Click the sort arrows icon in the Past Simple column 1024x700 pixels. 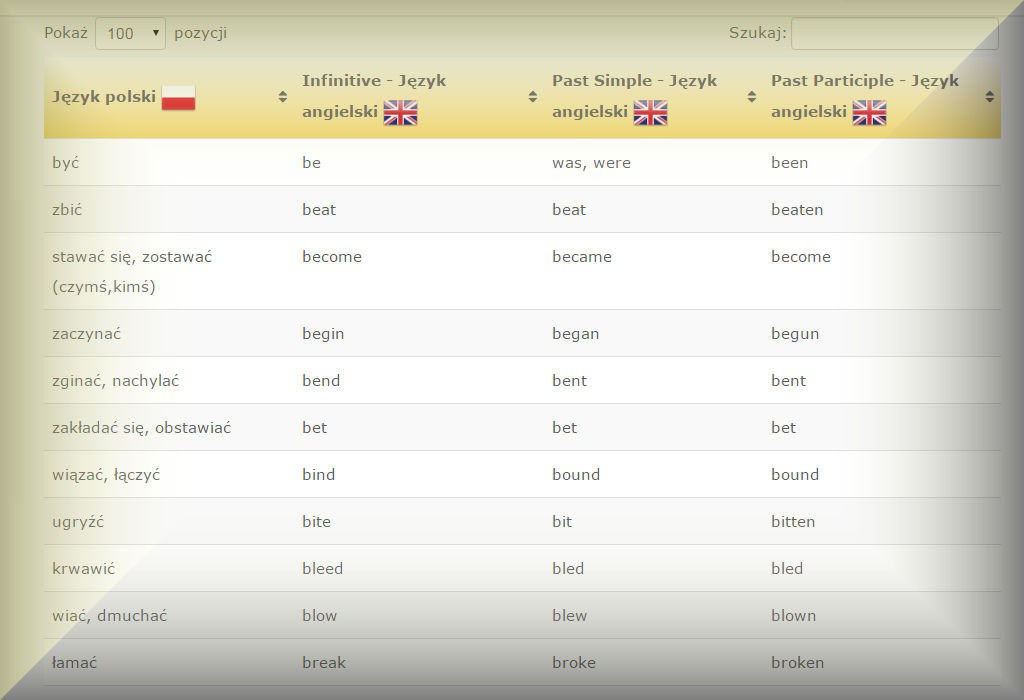click(x=752, y=97)
